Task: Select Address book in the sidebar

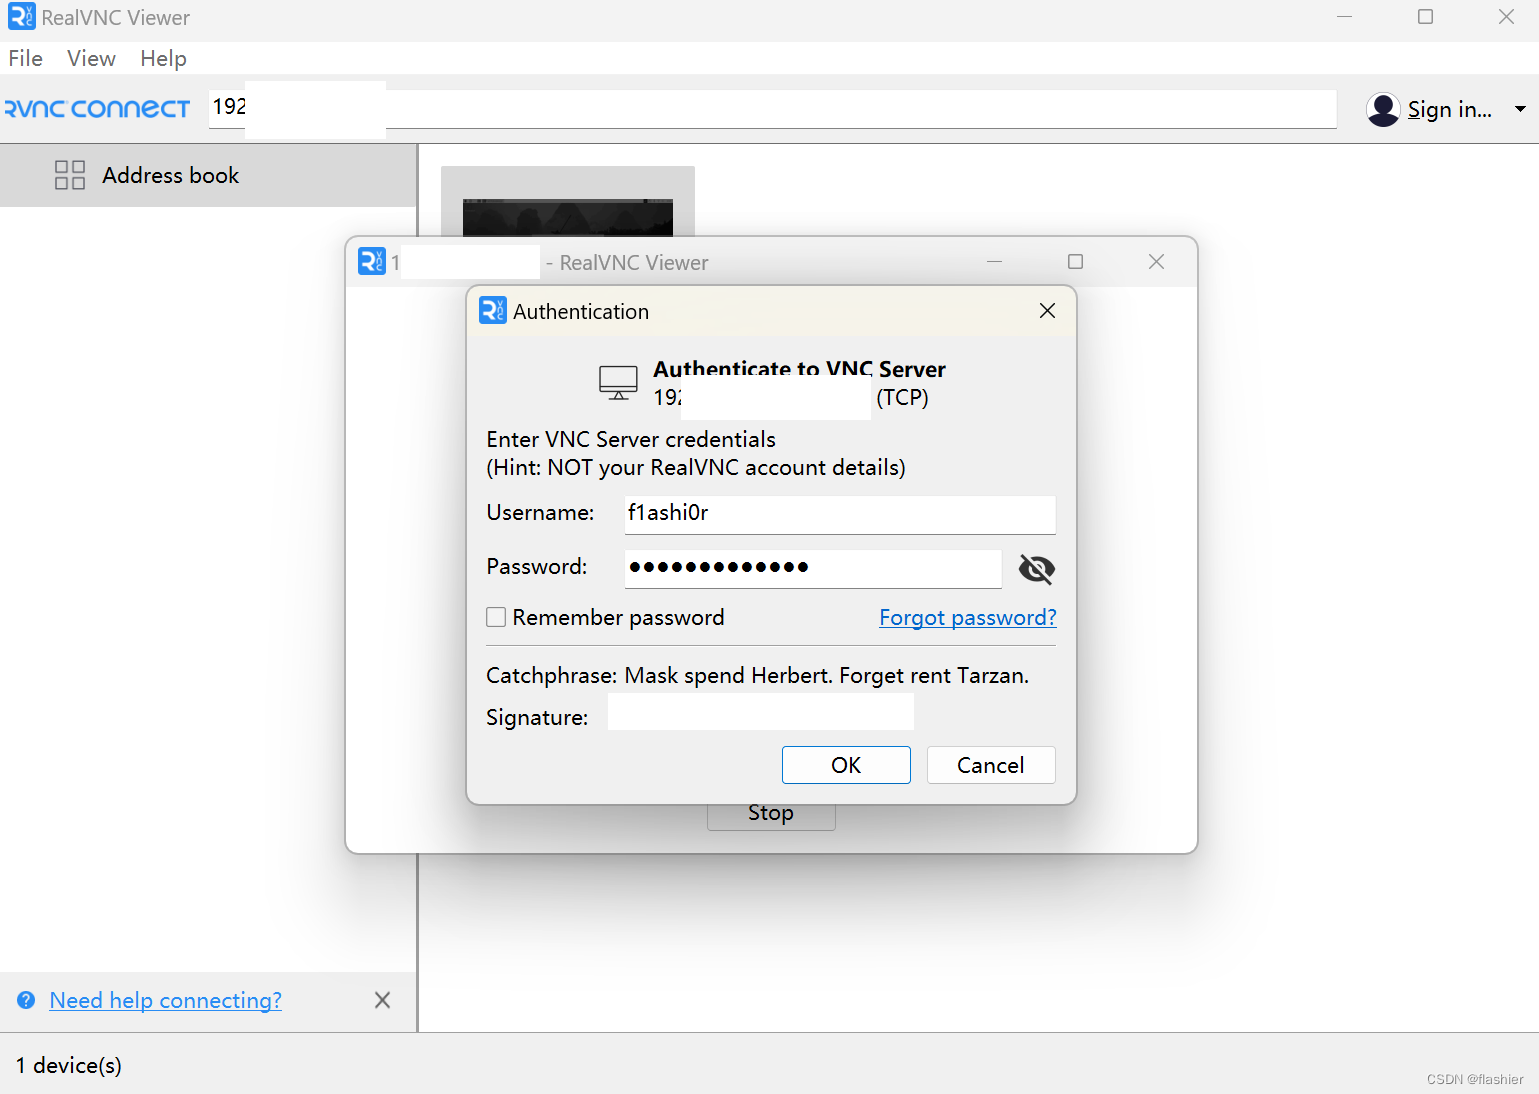Action: click(x=208, y=175)
